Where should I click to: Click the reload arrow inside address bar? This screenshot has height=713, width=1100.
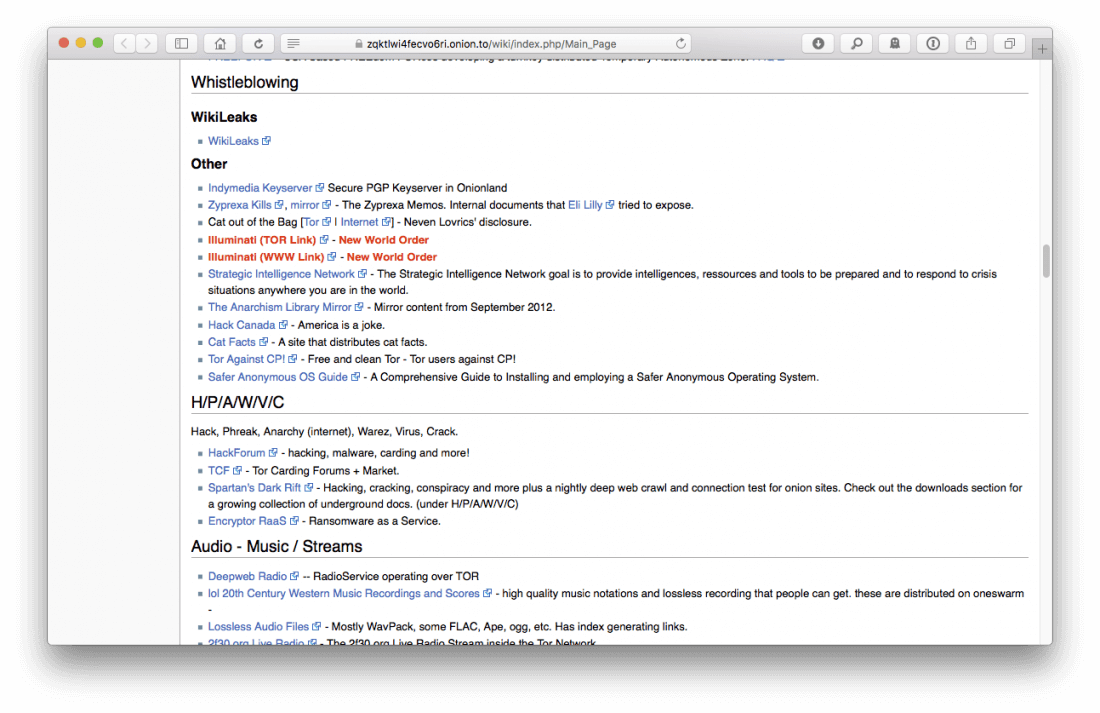[681, 43]
